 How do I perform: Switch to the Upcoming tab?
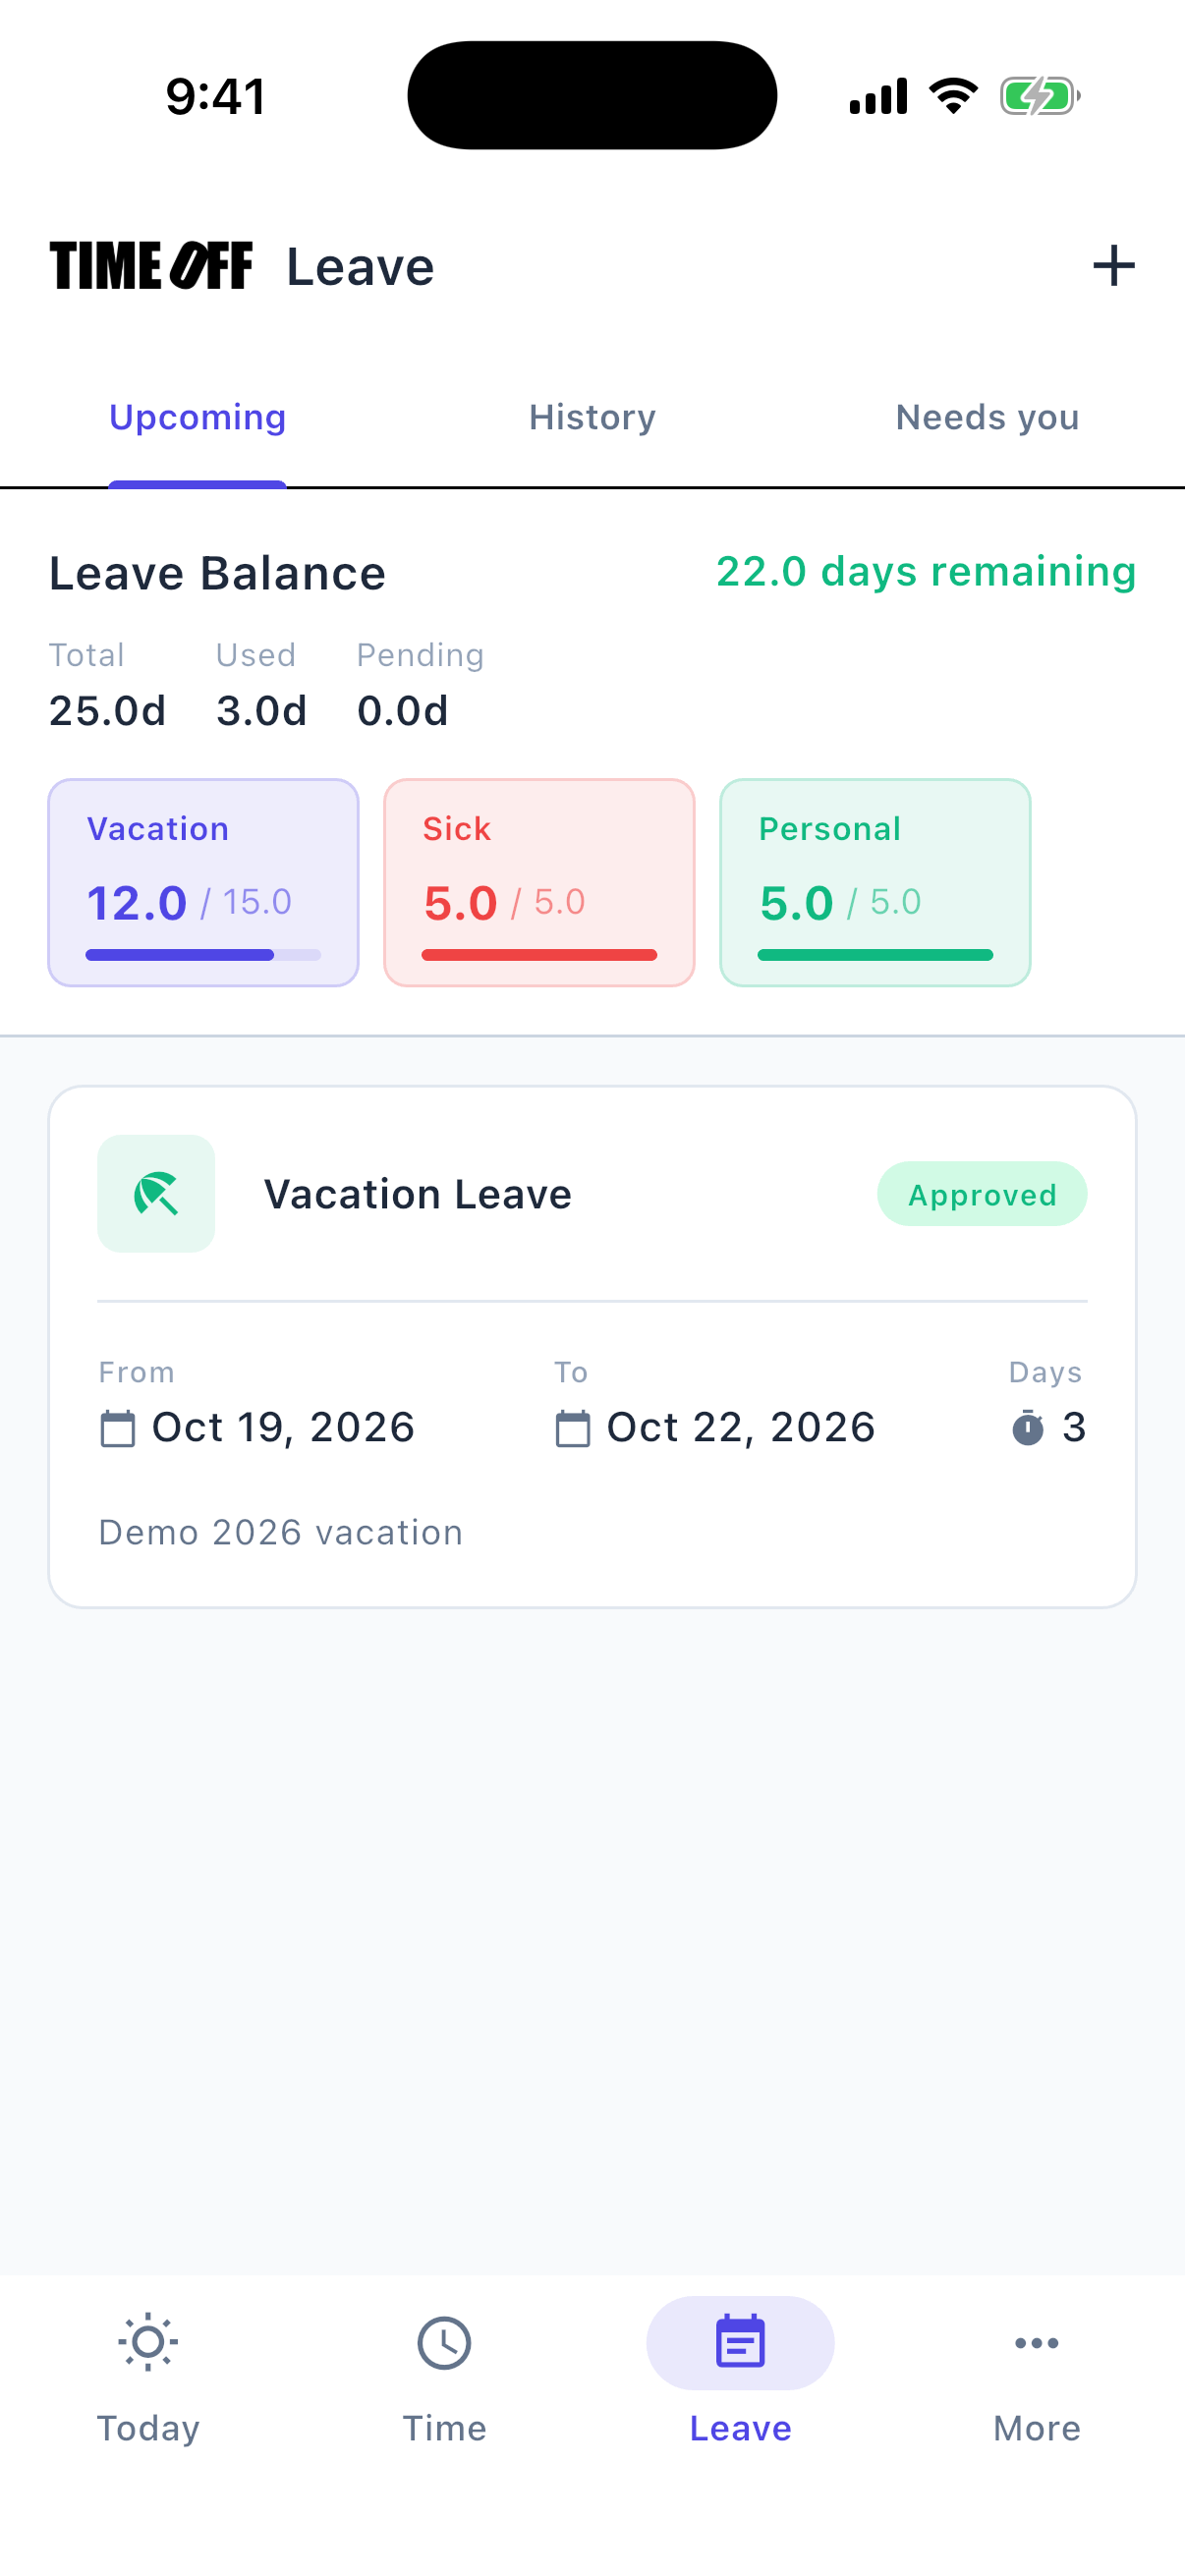pyautogui.click(x=197, y=417)
